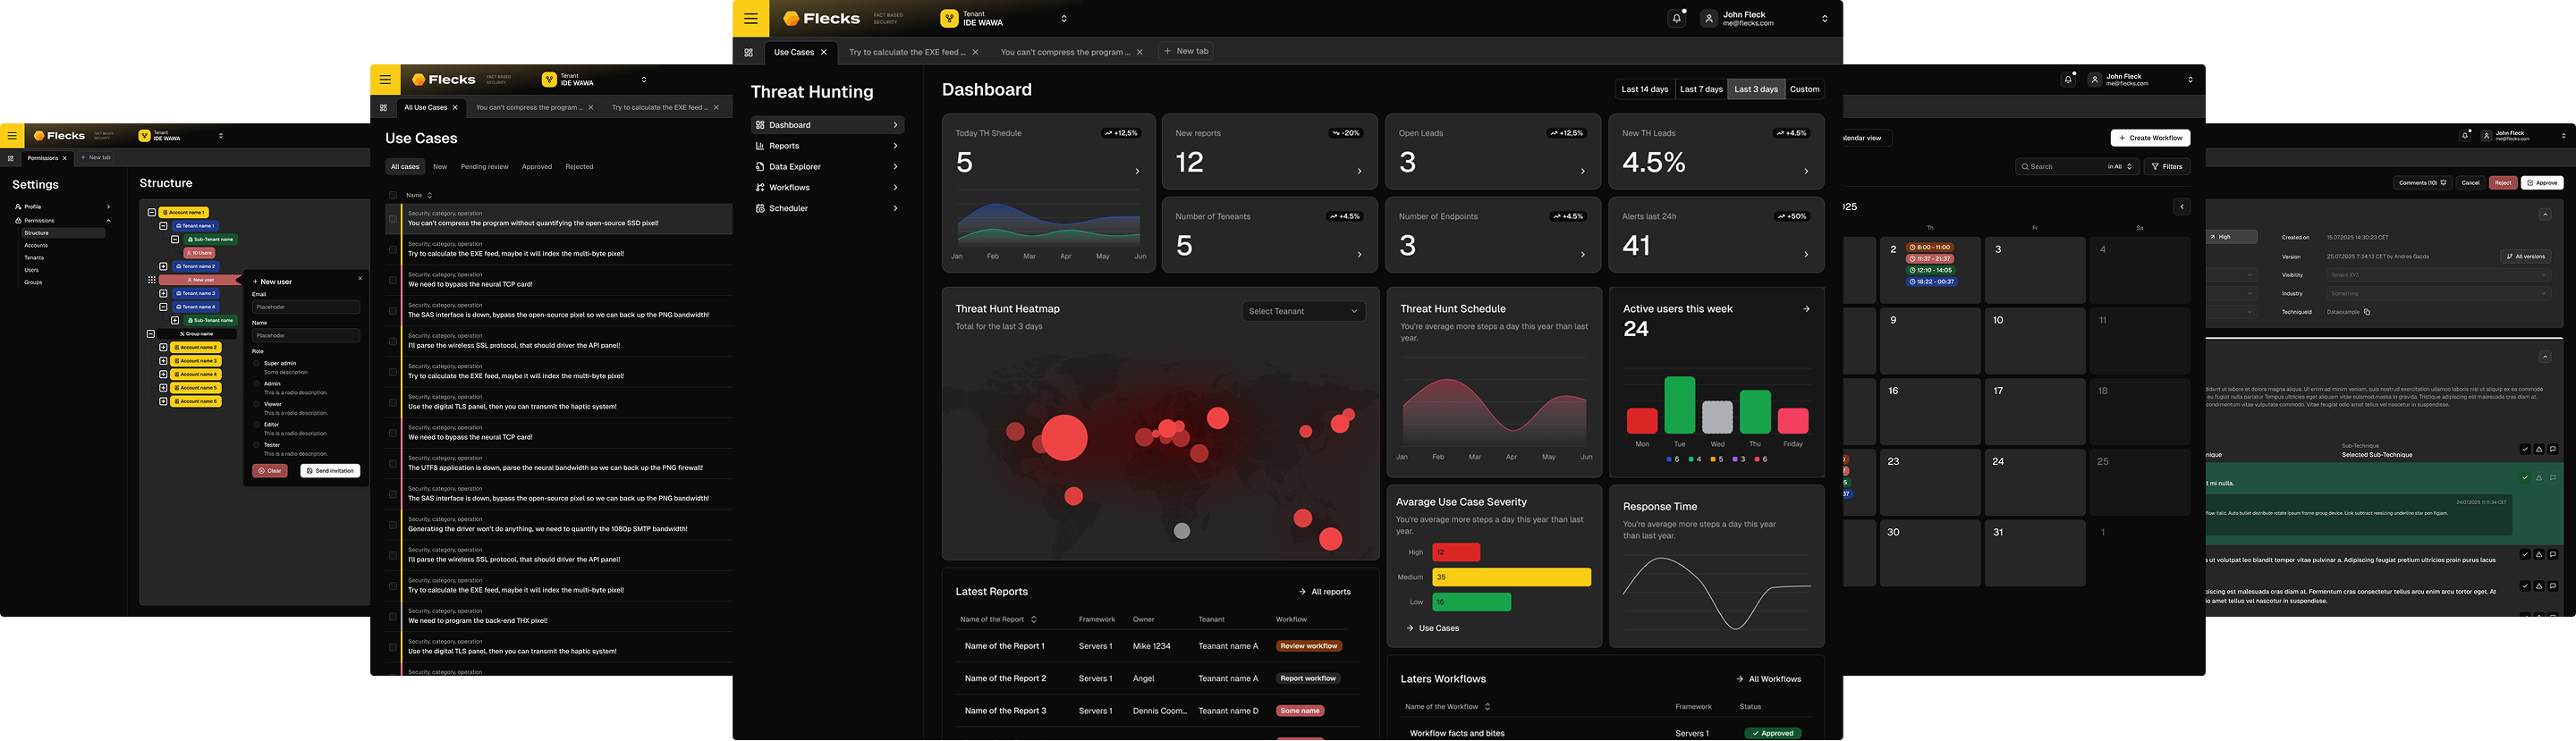Open notifications bell beside John Fleck in dashboard
Image resolution: width=2576 pixels, height=741 pixels.
[x=1676, y=18]
